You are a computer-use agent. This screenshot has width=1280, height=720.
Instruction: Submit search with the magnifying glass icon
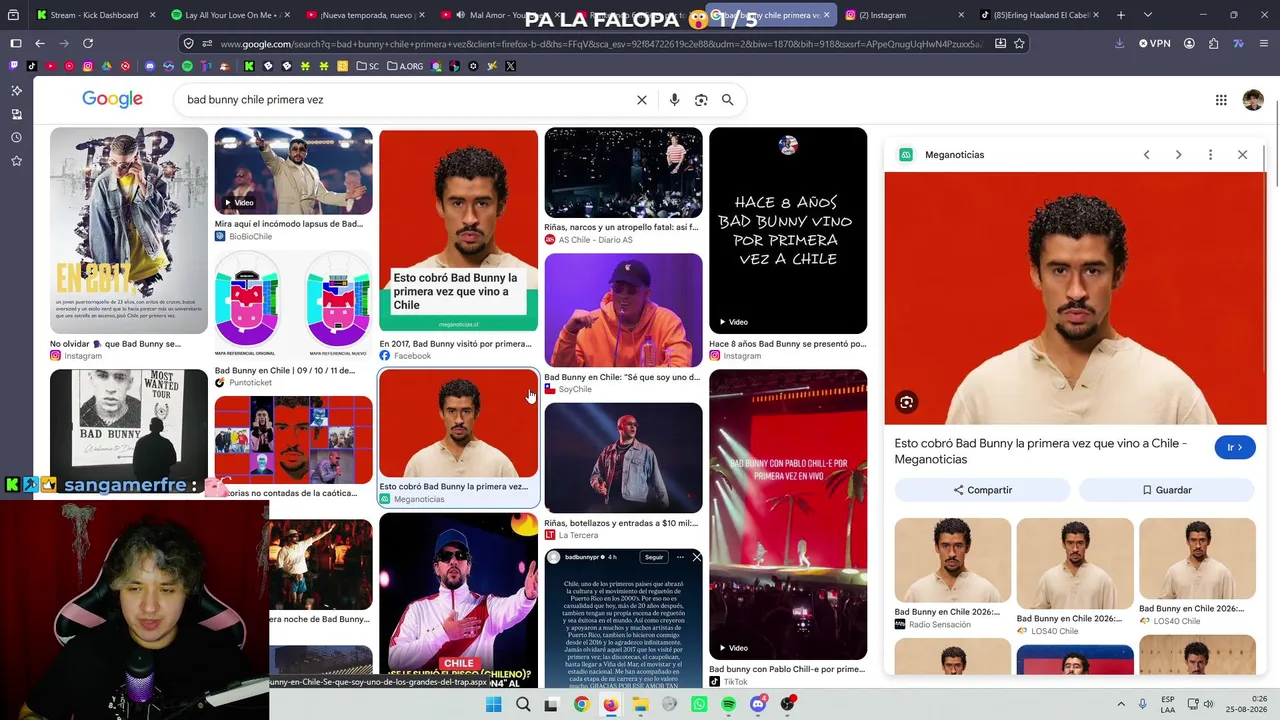(728, 100)
